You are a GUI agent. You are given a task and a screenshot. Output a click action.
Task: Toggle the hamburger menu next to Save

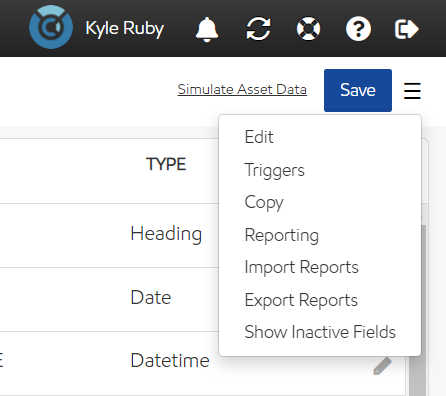412,91
